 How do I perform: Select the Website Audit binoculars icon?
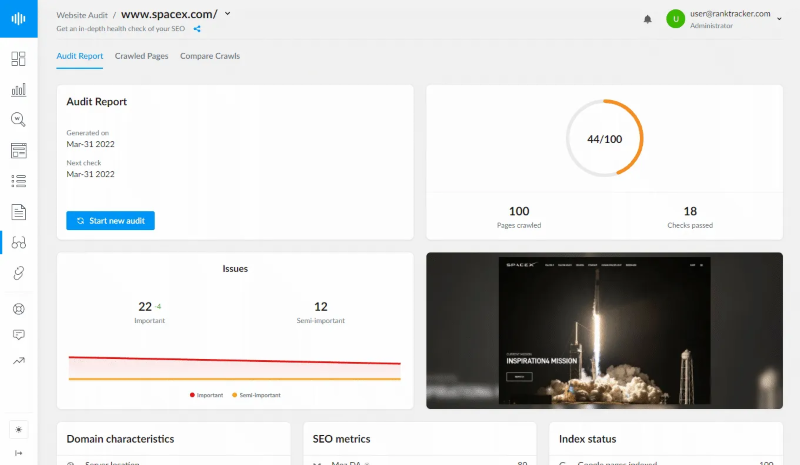[18, 242]
